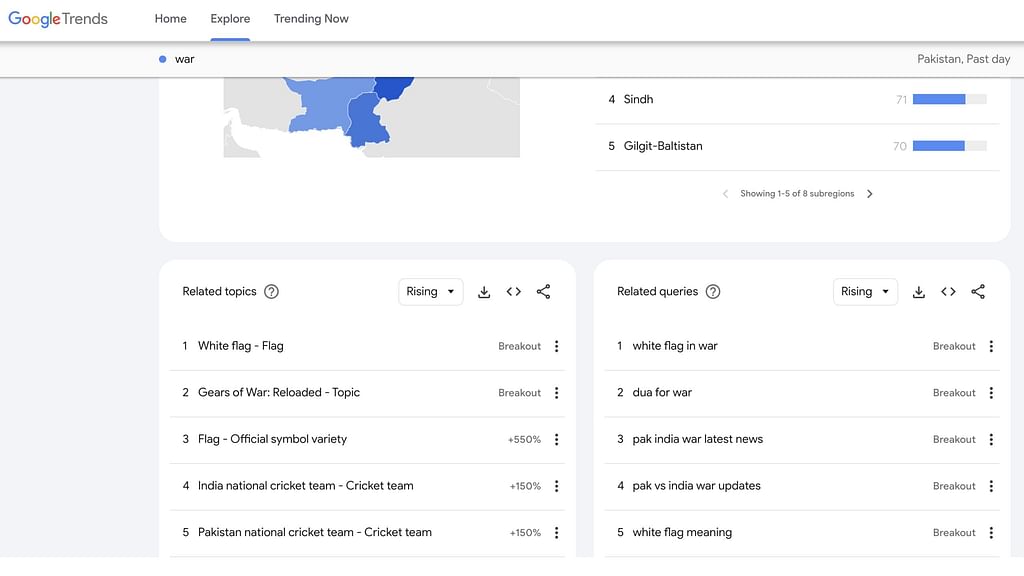Screen dimensions: 1024x576
Task: Download Related queries CSV
Action: click(919, 292)
